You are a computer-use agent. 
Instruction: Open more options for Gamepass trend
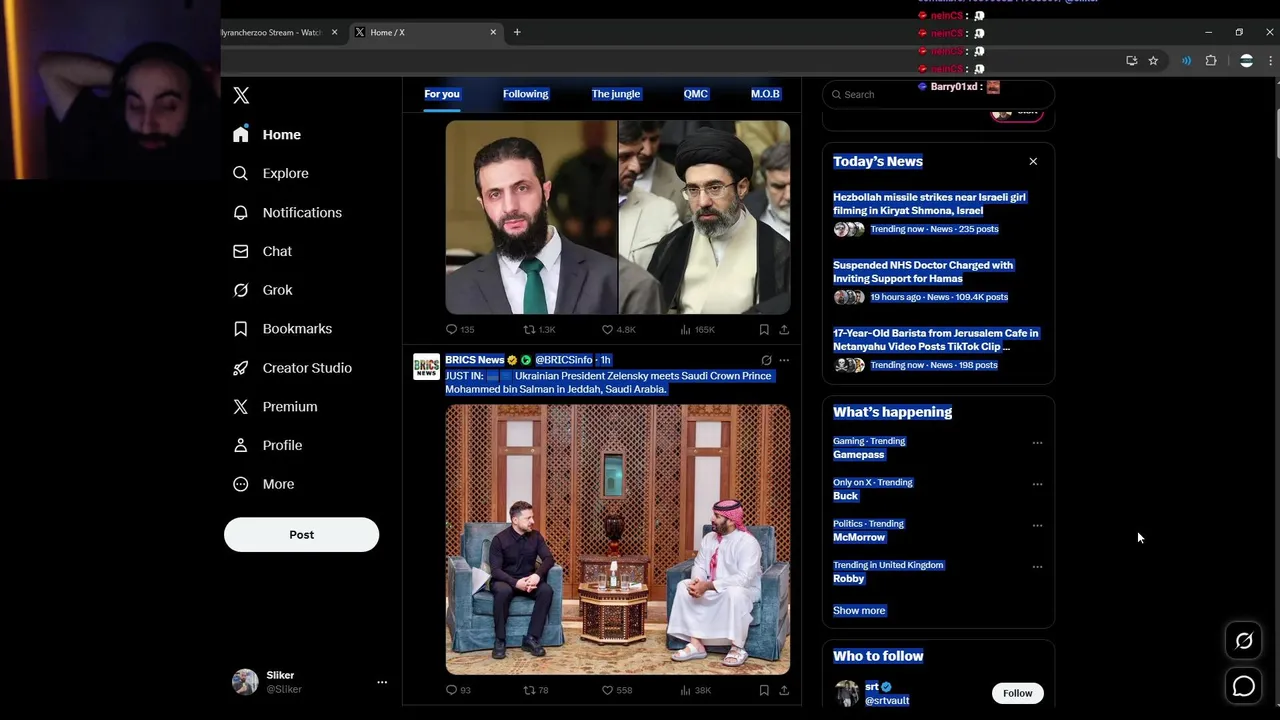pyautogui.click(x=1037, y=443)
